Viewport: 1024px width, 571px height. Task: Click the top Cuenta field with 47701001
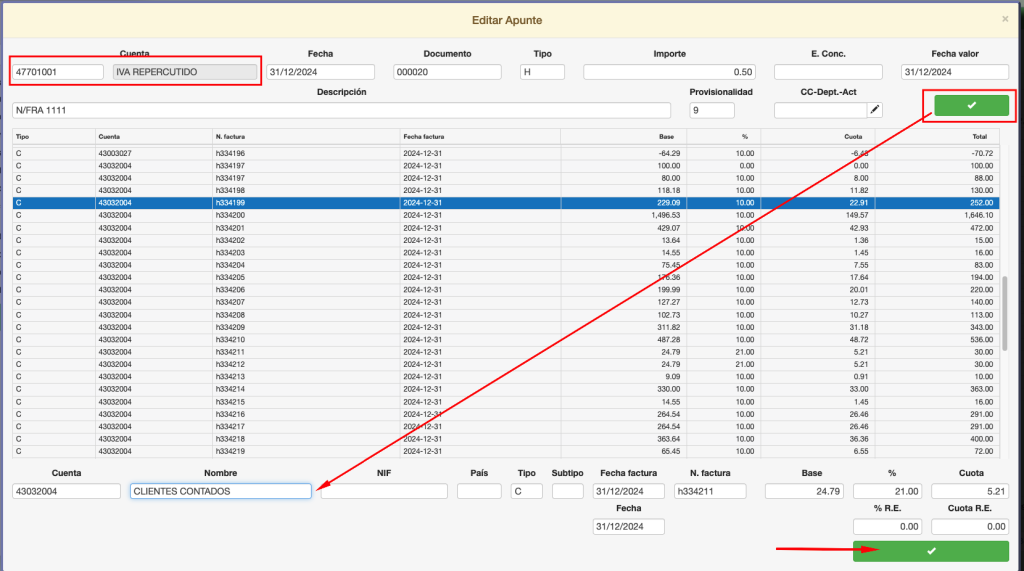pos(58,72)
